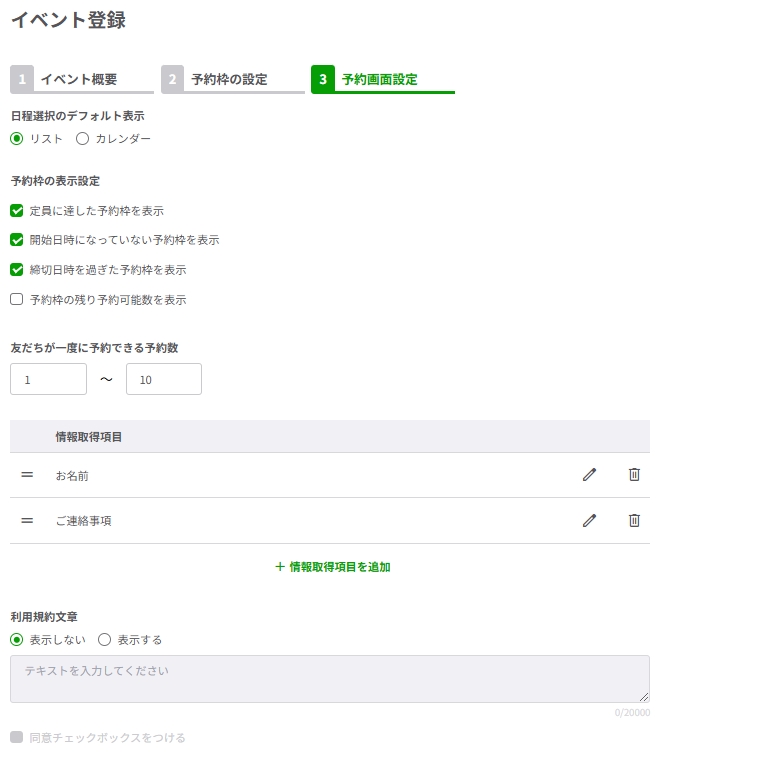Click 情報取得項目を追加 link
This screenshot has height=768, width=782.
click(333, 567)
